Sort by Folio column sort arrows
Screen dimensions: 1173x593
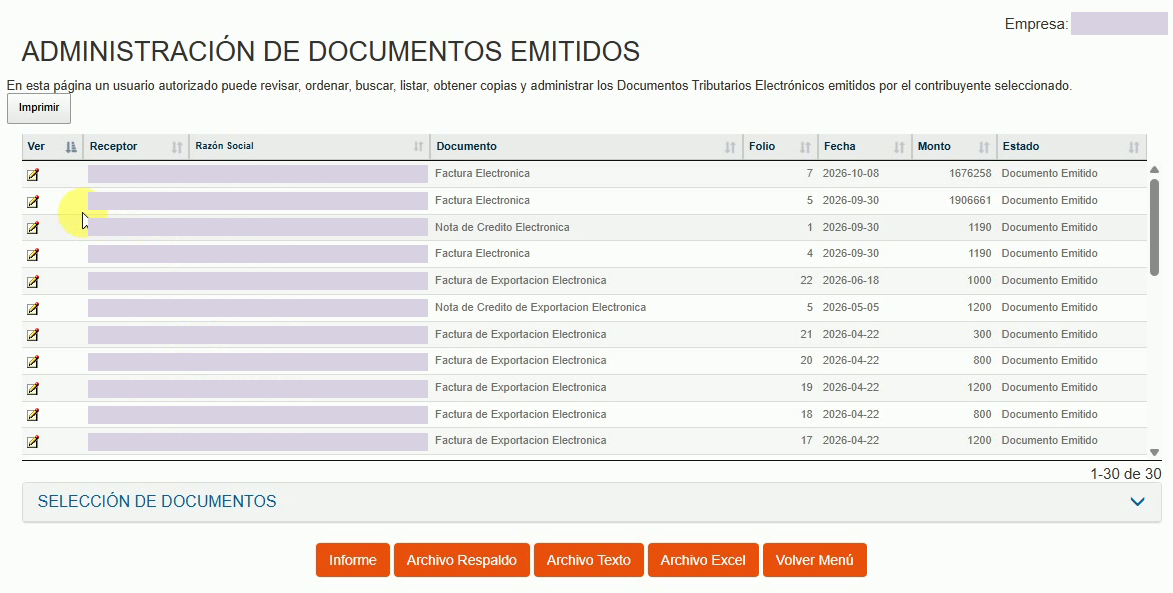[805, 147]
